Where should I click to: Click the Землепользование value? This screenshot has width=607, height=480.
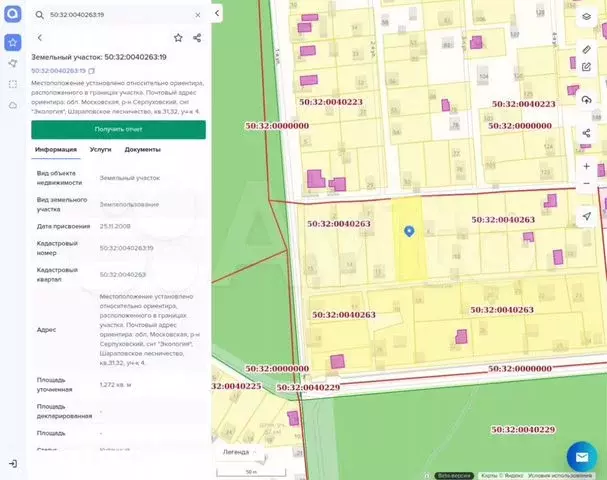(x=129, y=204)
